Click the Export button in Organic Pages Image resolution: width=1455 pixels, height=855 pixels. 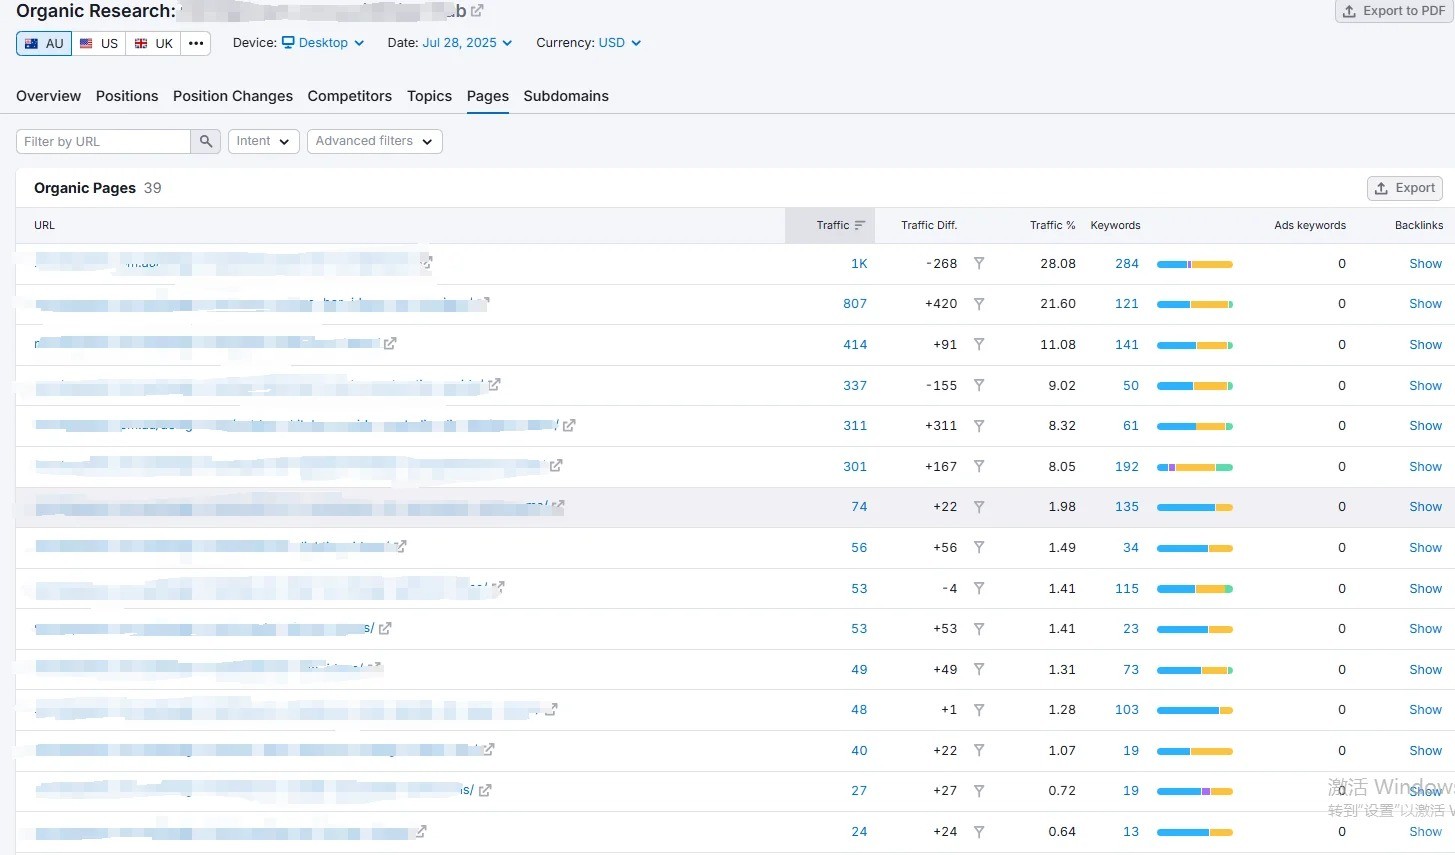(1405, 188)
